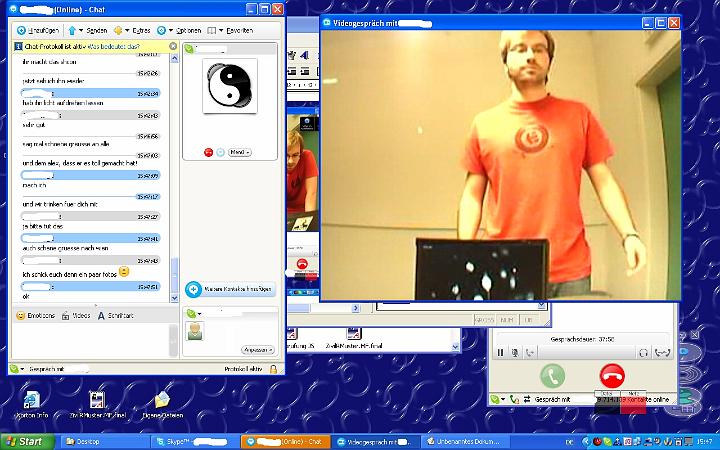Open the Extras dropdown arrow
720x450 pixels.
coord(127,31)
